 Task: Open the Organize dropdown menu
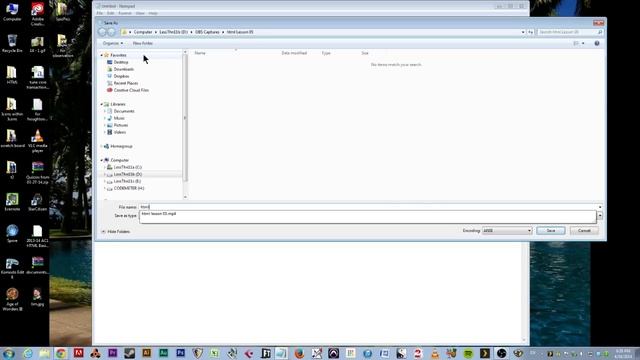coord(113,43)
